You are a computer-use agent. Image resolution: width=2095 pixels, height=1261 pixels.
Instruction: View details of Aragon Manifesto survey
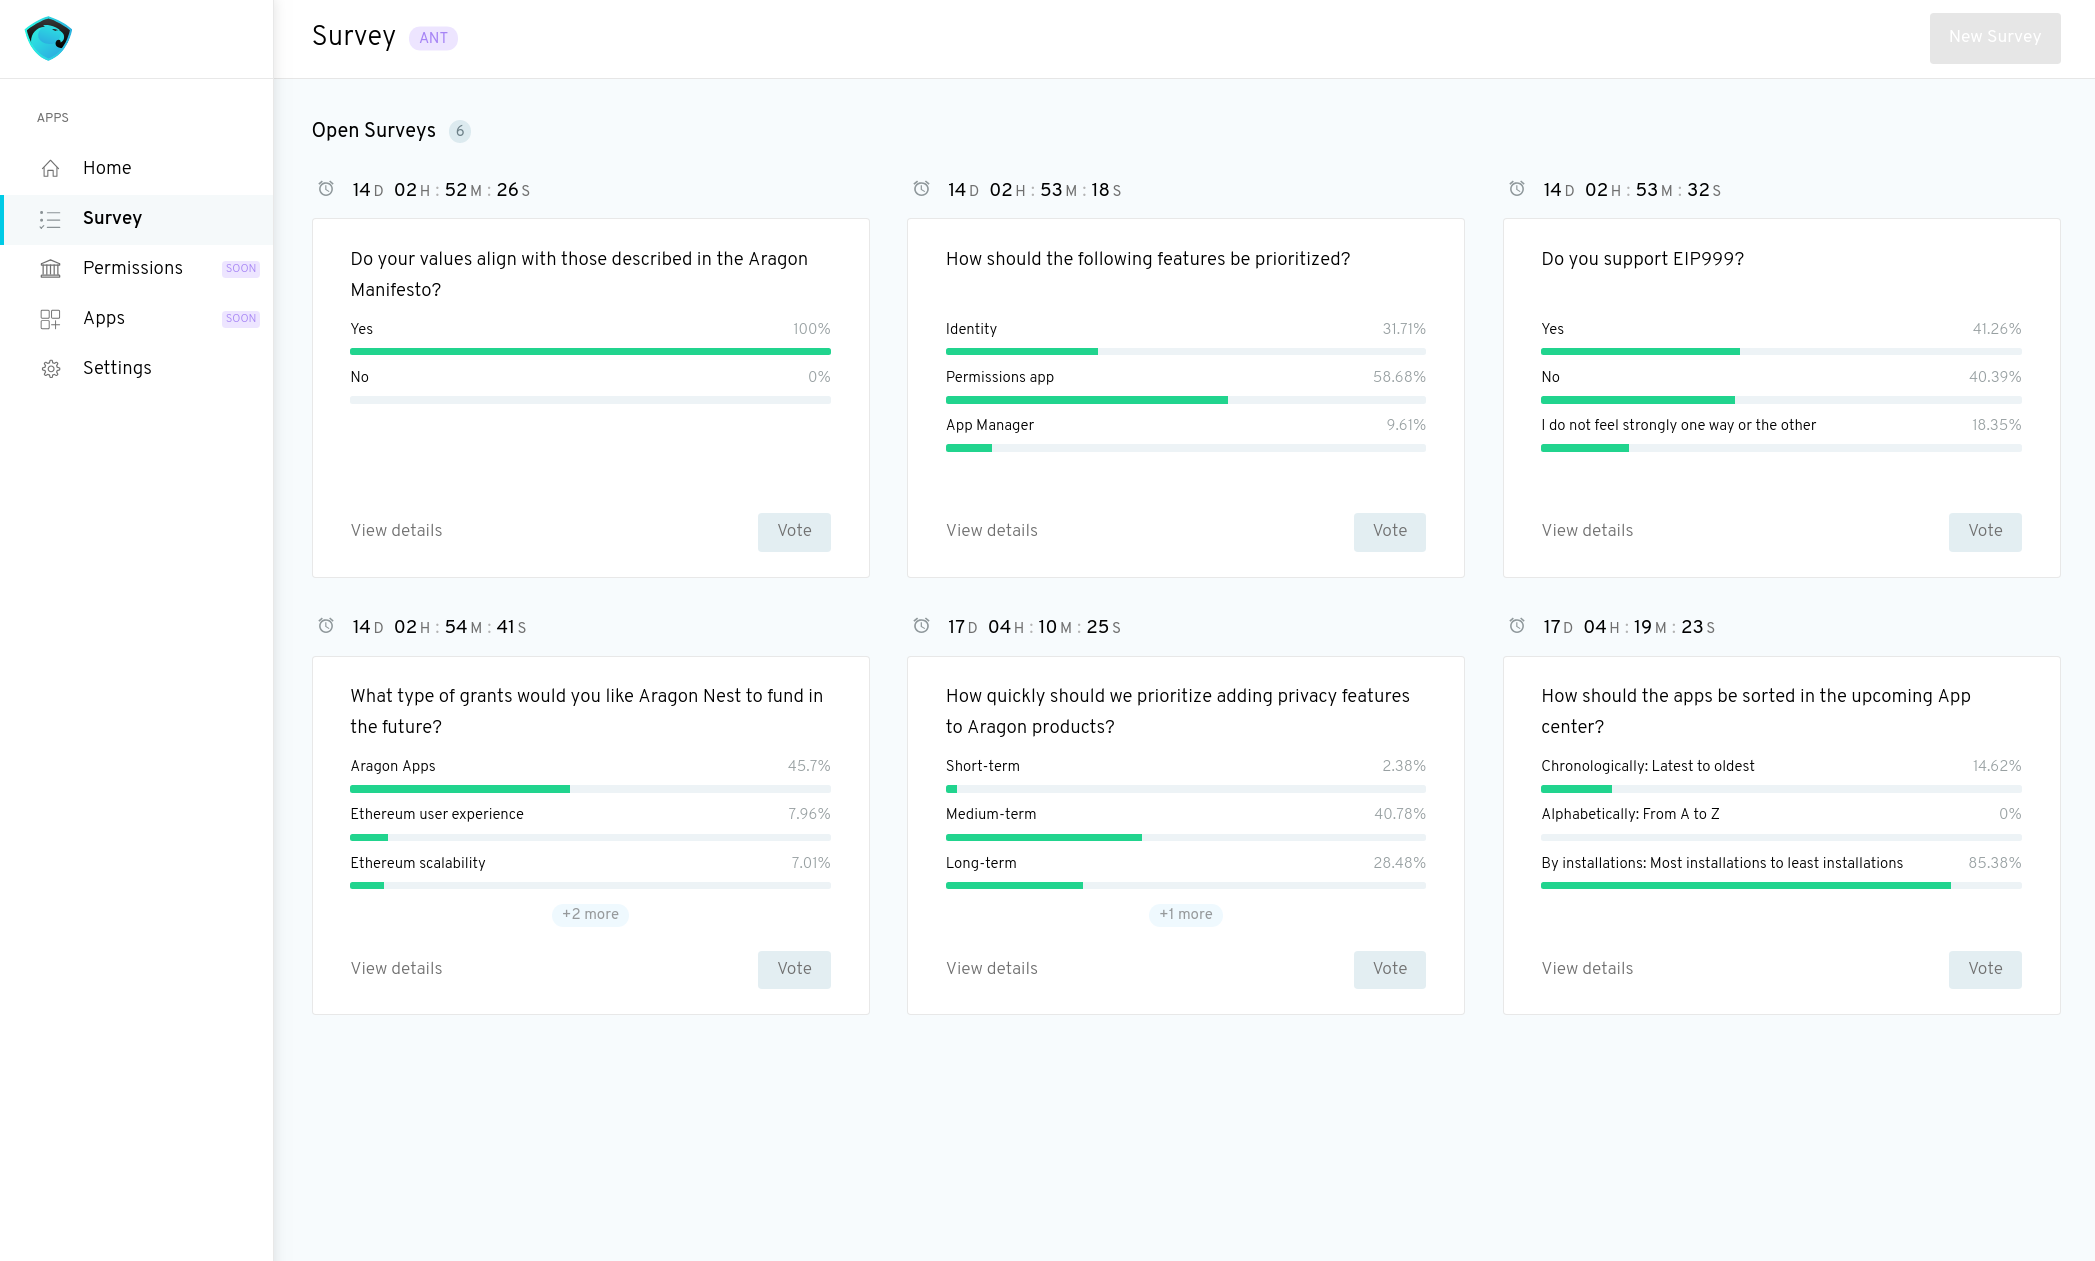(x=396, y=531)
